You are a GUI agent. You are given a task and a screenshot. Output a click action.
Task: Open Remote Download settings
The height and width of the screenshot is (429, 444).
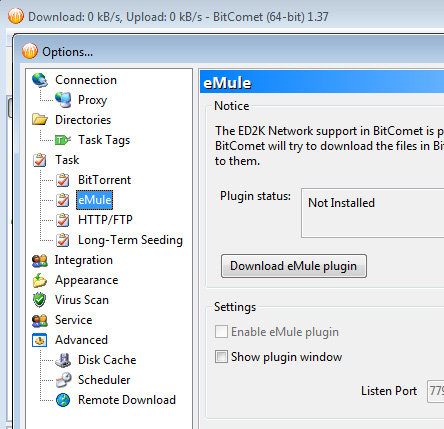(127, 400)
